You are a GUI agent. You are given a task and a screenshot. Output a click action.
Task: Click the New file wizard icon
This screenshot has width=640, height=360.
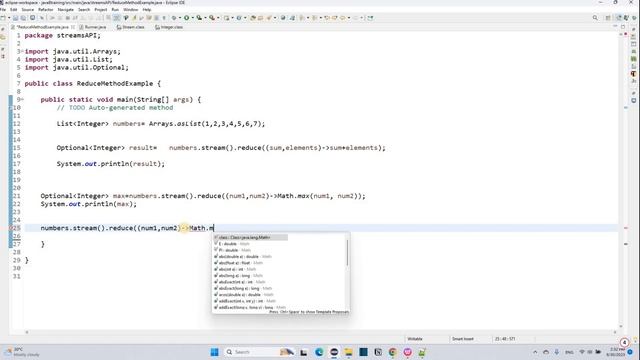point(3,18)
